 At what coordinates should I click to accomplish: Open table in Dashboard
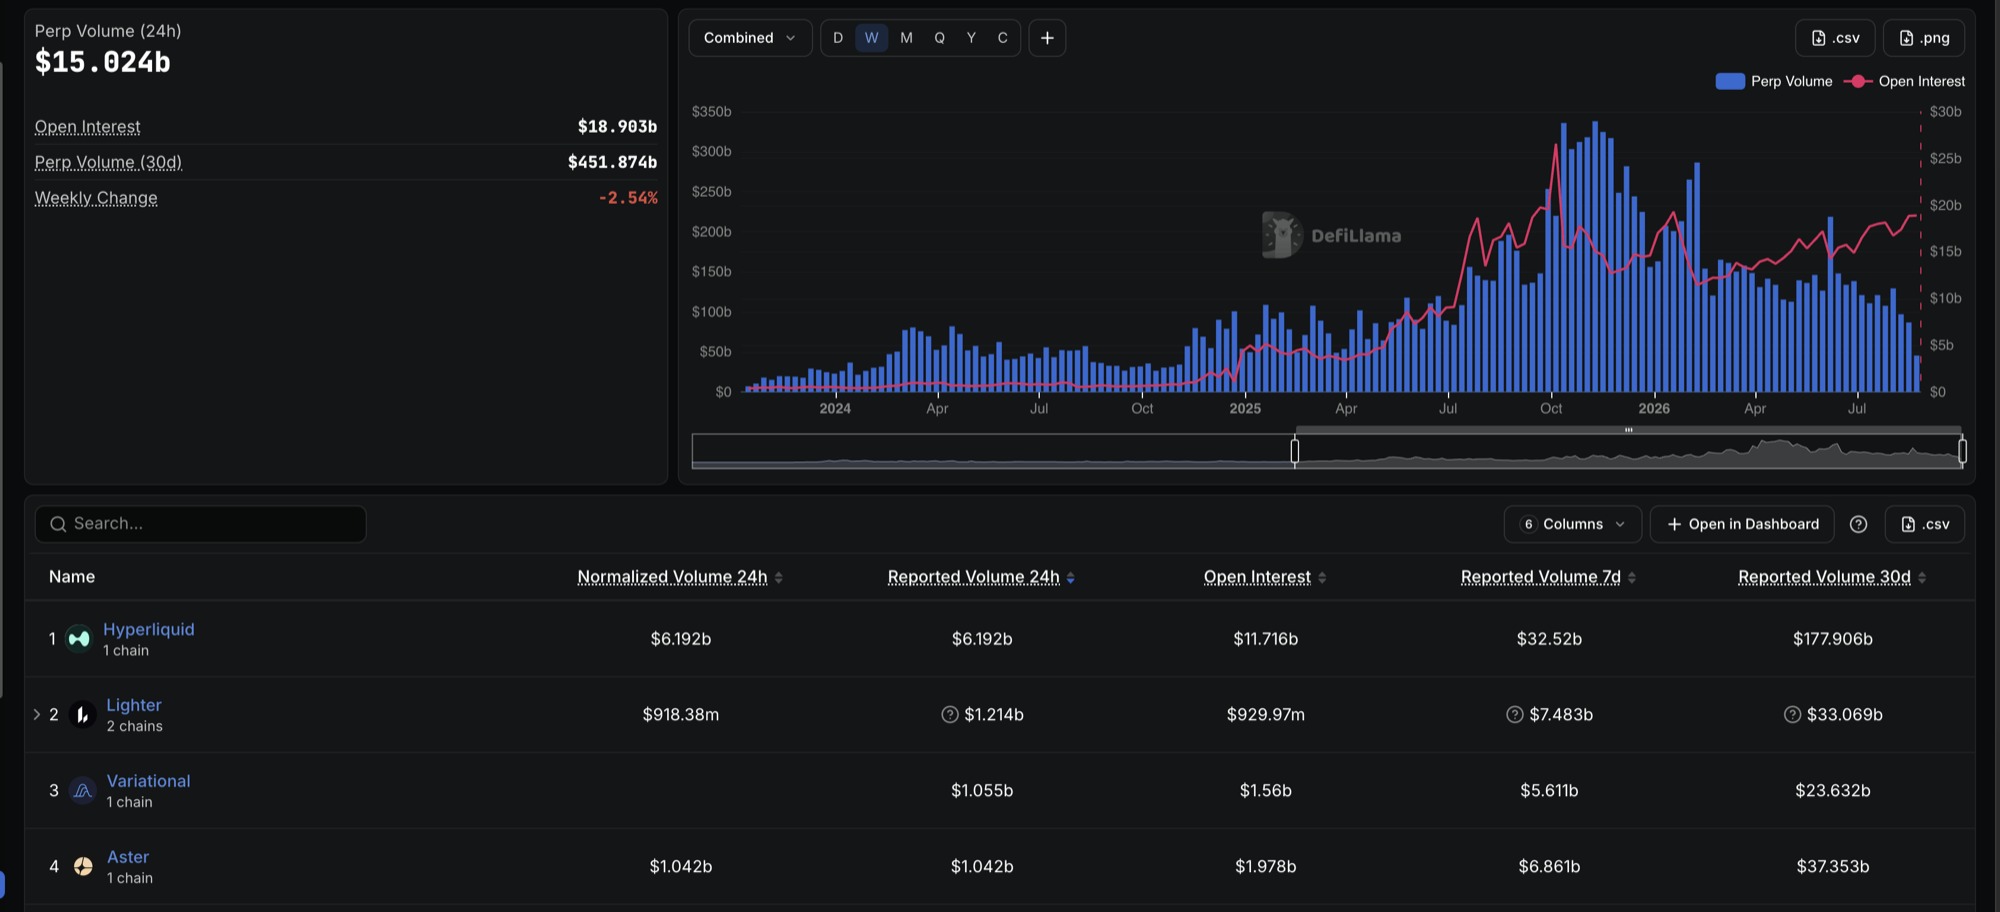point(1742,524)
